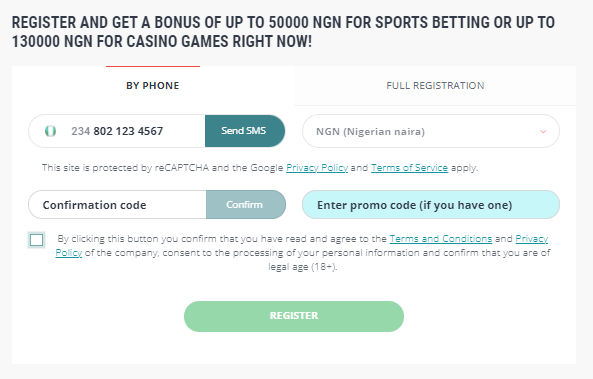Focus the Confirmation code input field
This screenshot has height=379, width=593.
pyautogui.click(x=117, y=205)
